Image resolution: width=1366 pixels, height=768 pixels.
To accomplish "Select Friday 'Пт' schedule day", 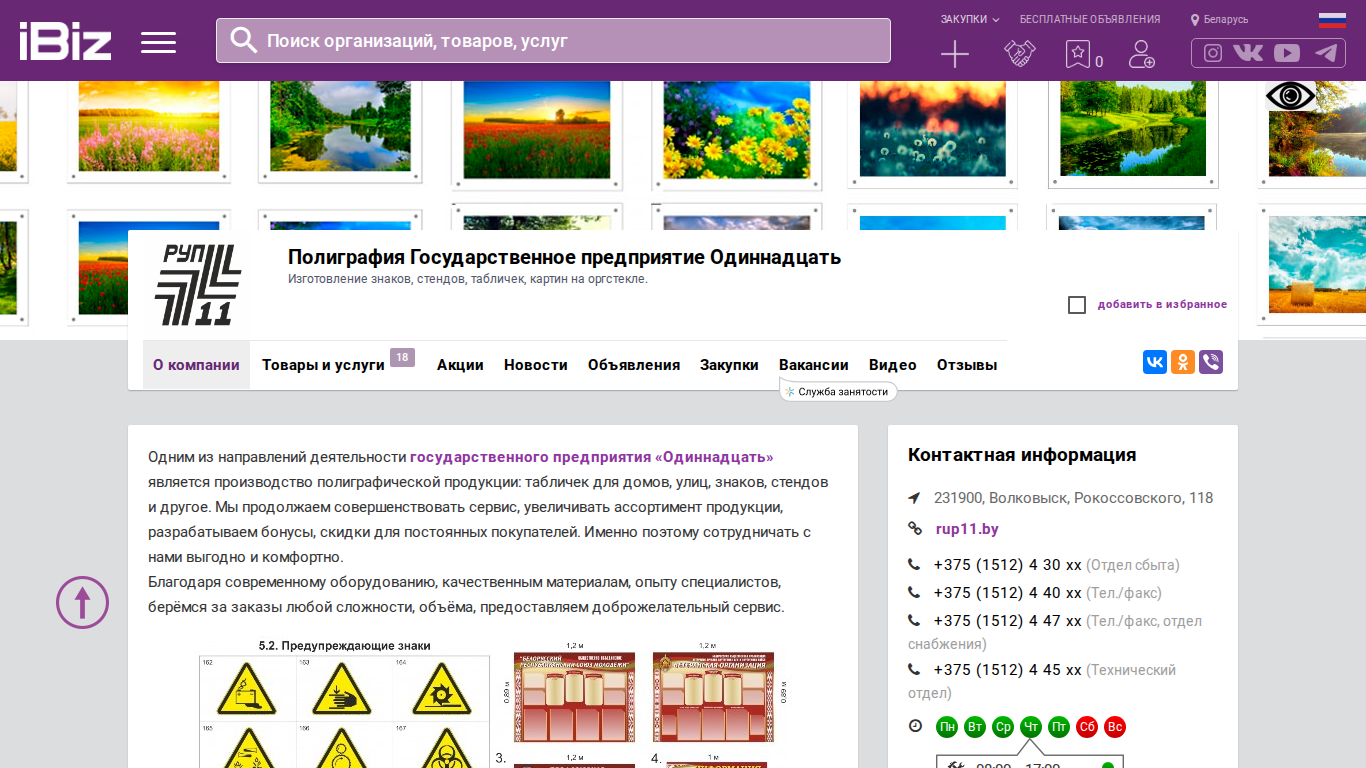I will pyautogui.click(x=1059, y=727).
